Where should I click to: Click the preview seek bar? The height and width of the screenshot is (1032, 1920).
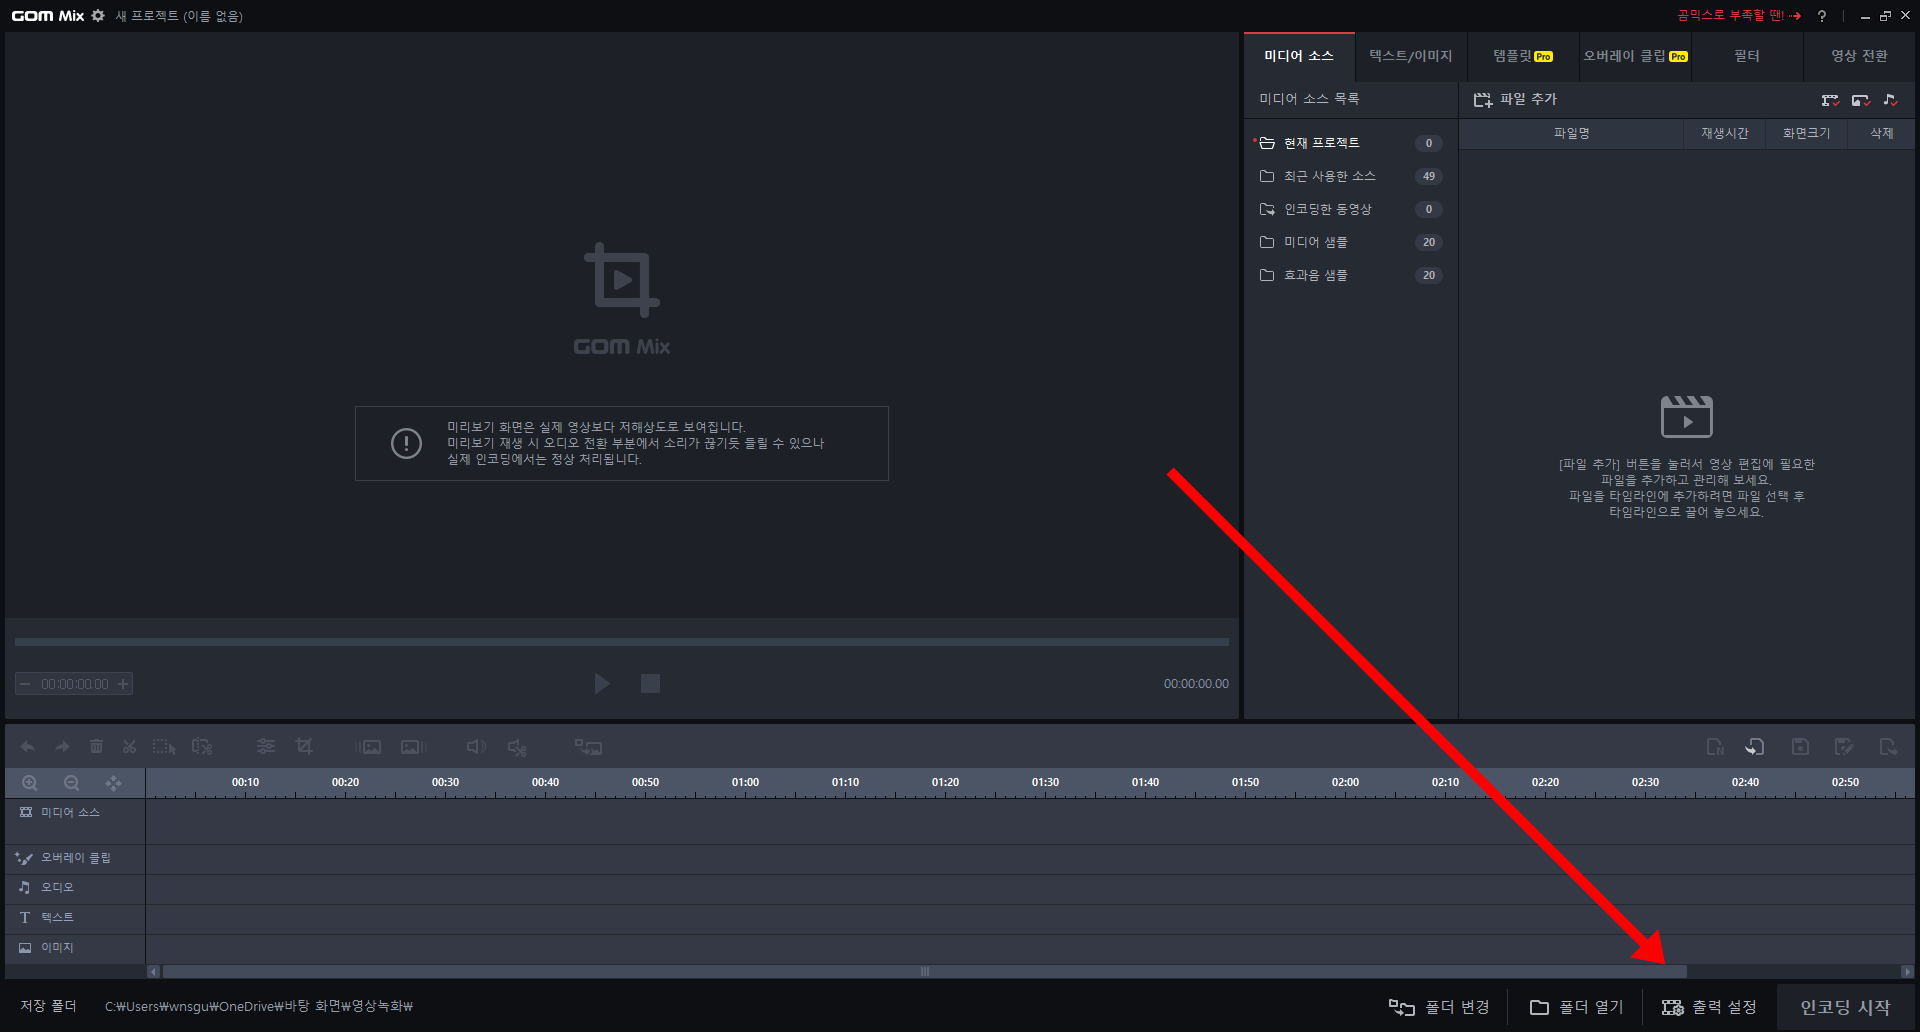coord(622,642)
